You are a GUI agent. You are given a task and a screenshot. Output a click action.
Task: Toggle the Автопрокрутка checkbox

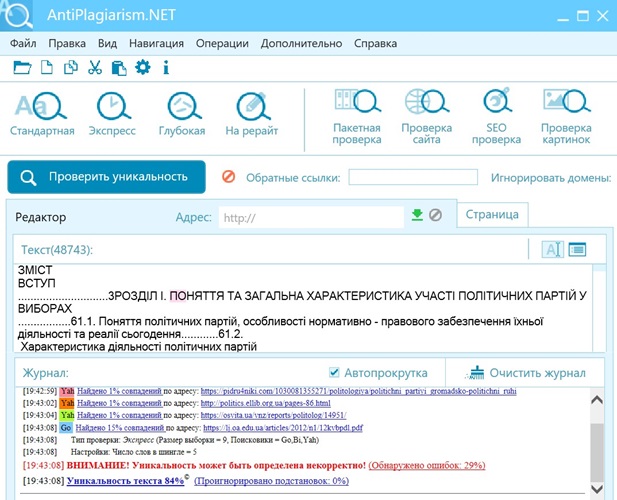(334, 372)
